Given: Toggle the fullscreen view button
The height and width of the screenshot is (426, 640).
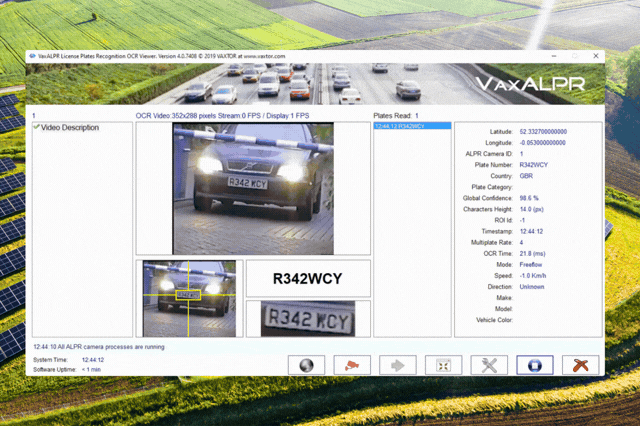Looking at the screenshot, I should [x=443, y=365].
